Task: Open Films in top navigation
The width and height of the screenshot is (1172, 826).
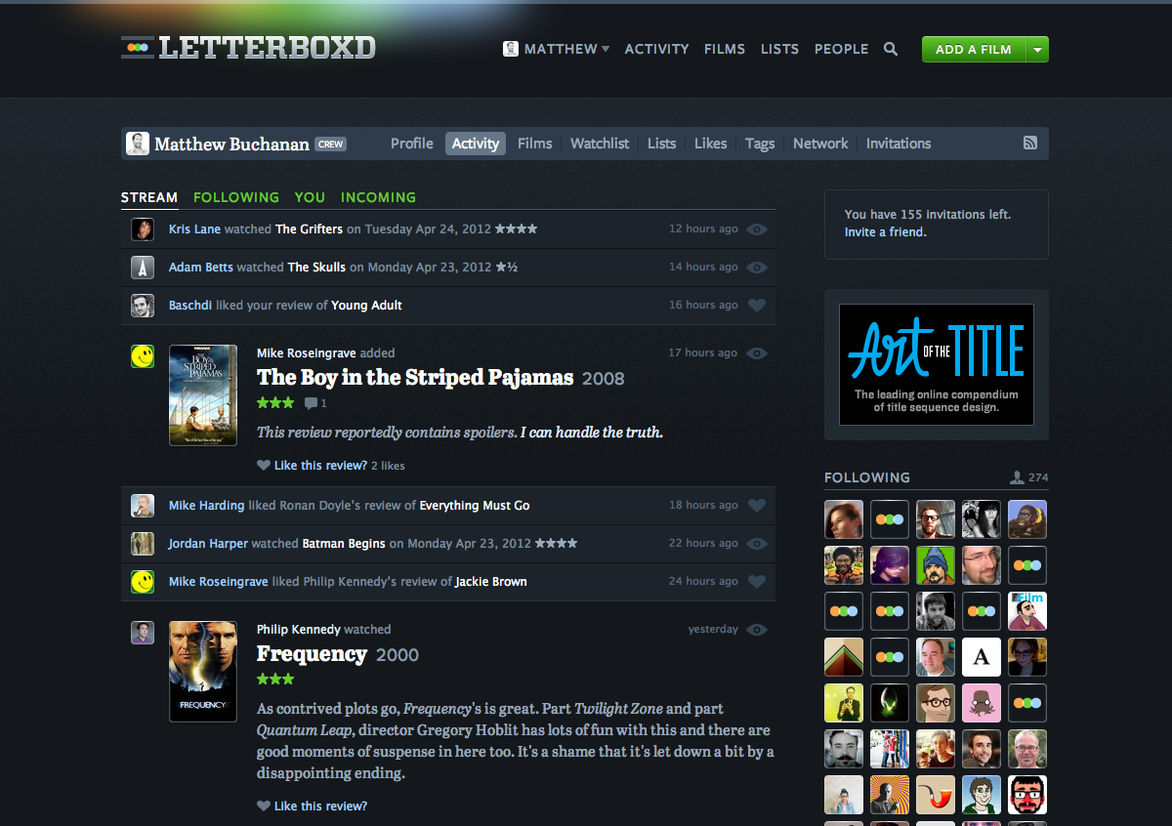Action: pyautogui.click(x=724, y=49)
